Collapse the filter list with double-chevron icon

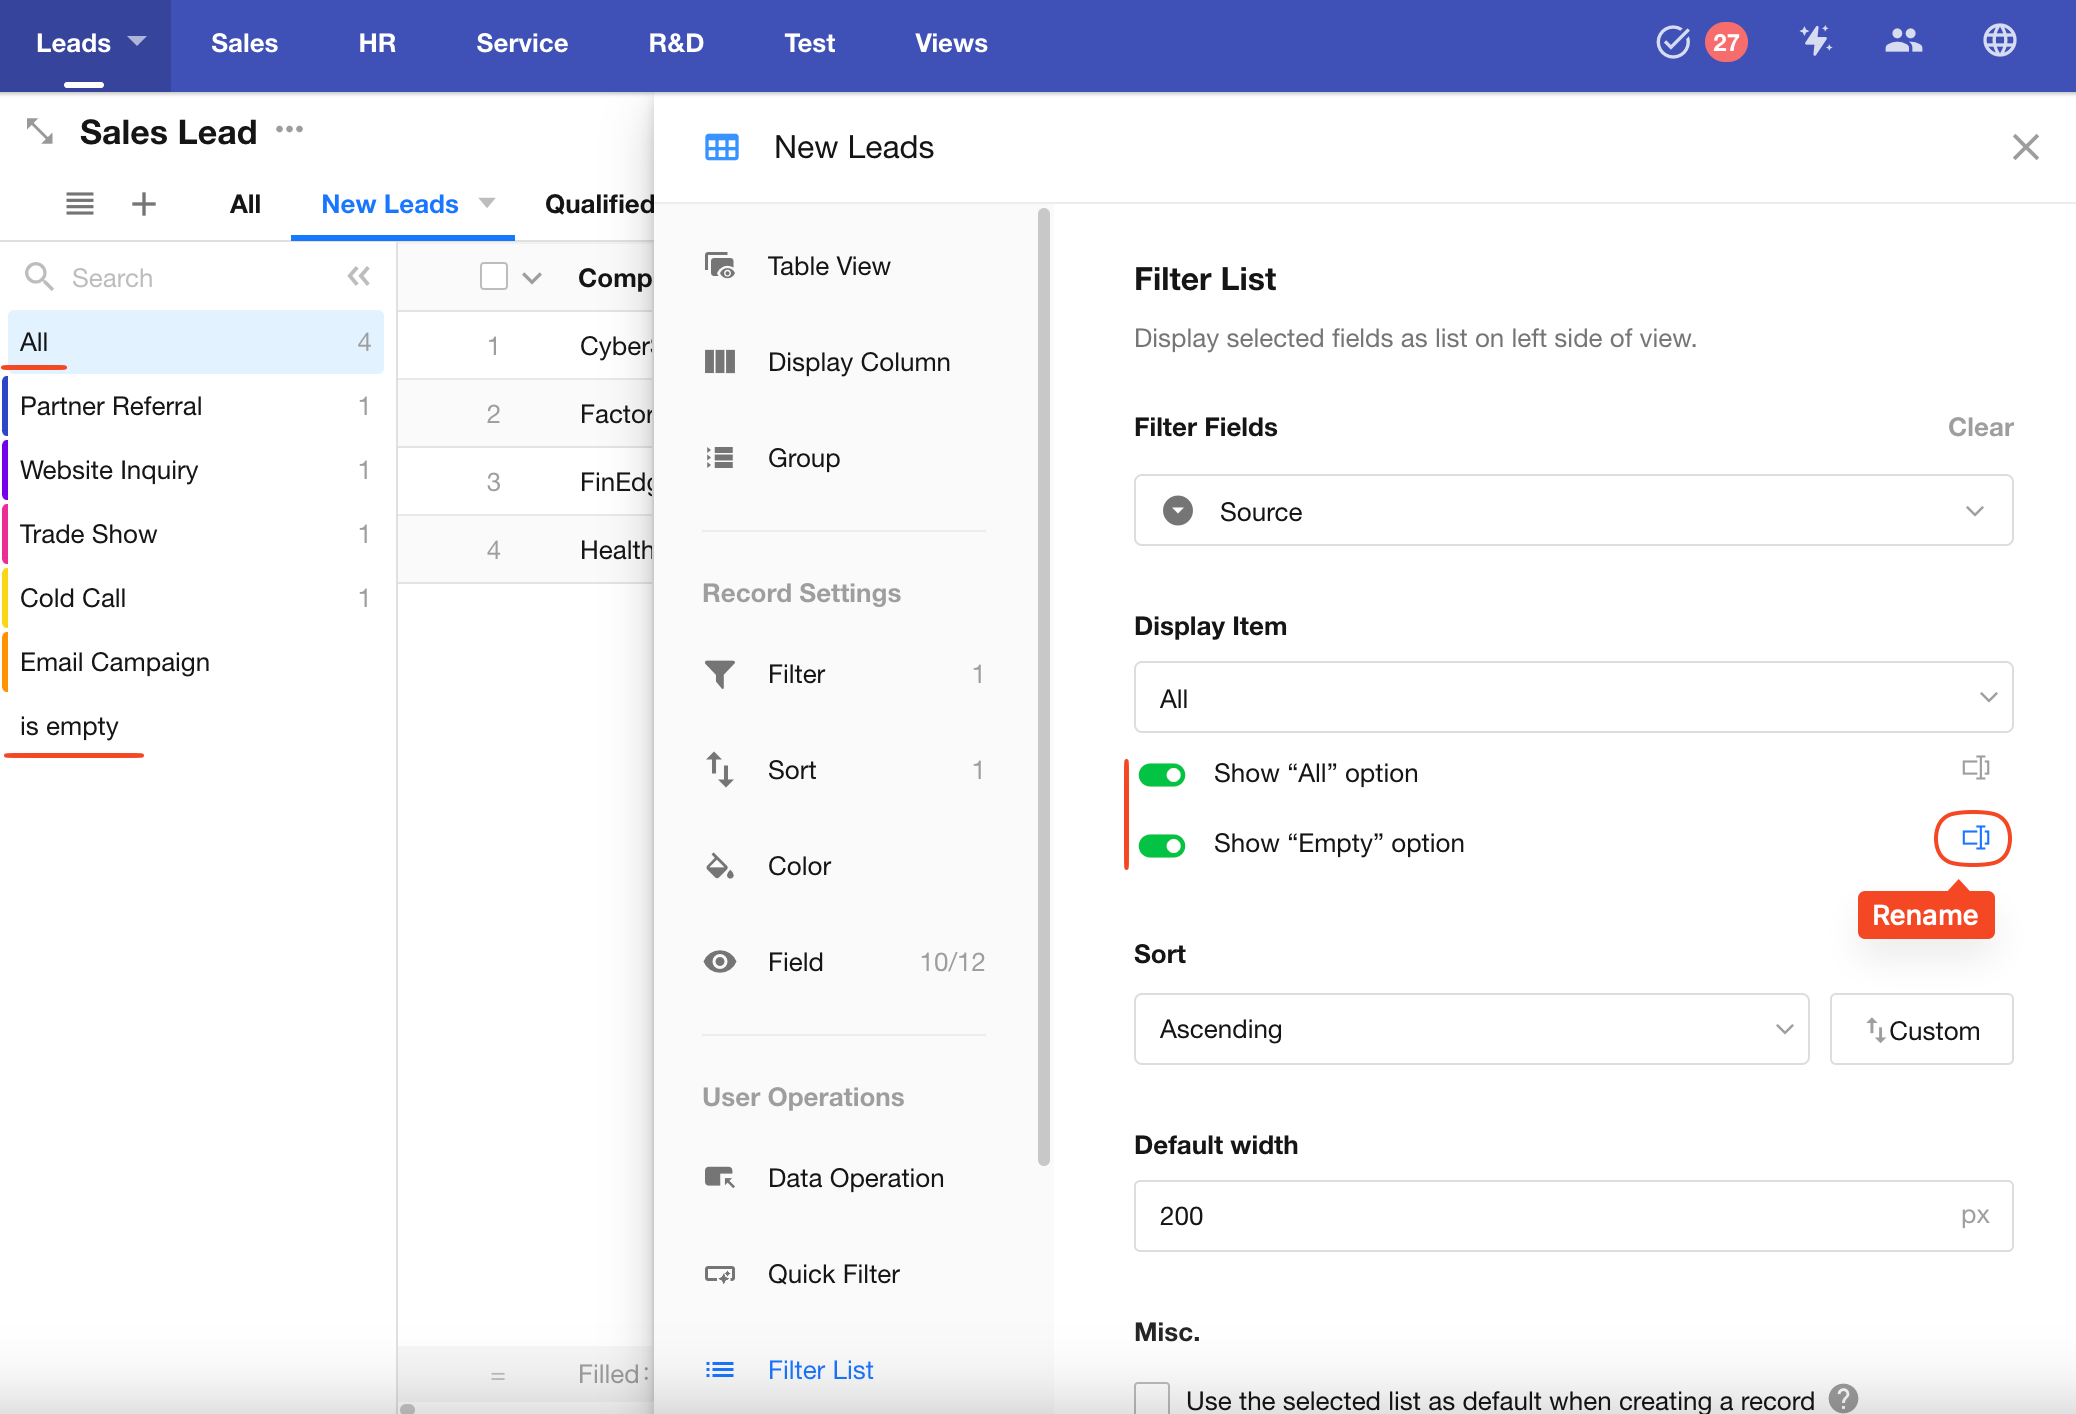pyautogui.click(x=359, y=277)
